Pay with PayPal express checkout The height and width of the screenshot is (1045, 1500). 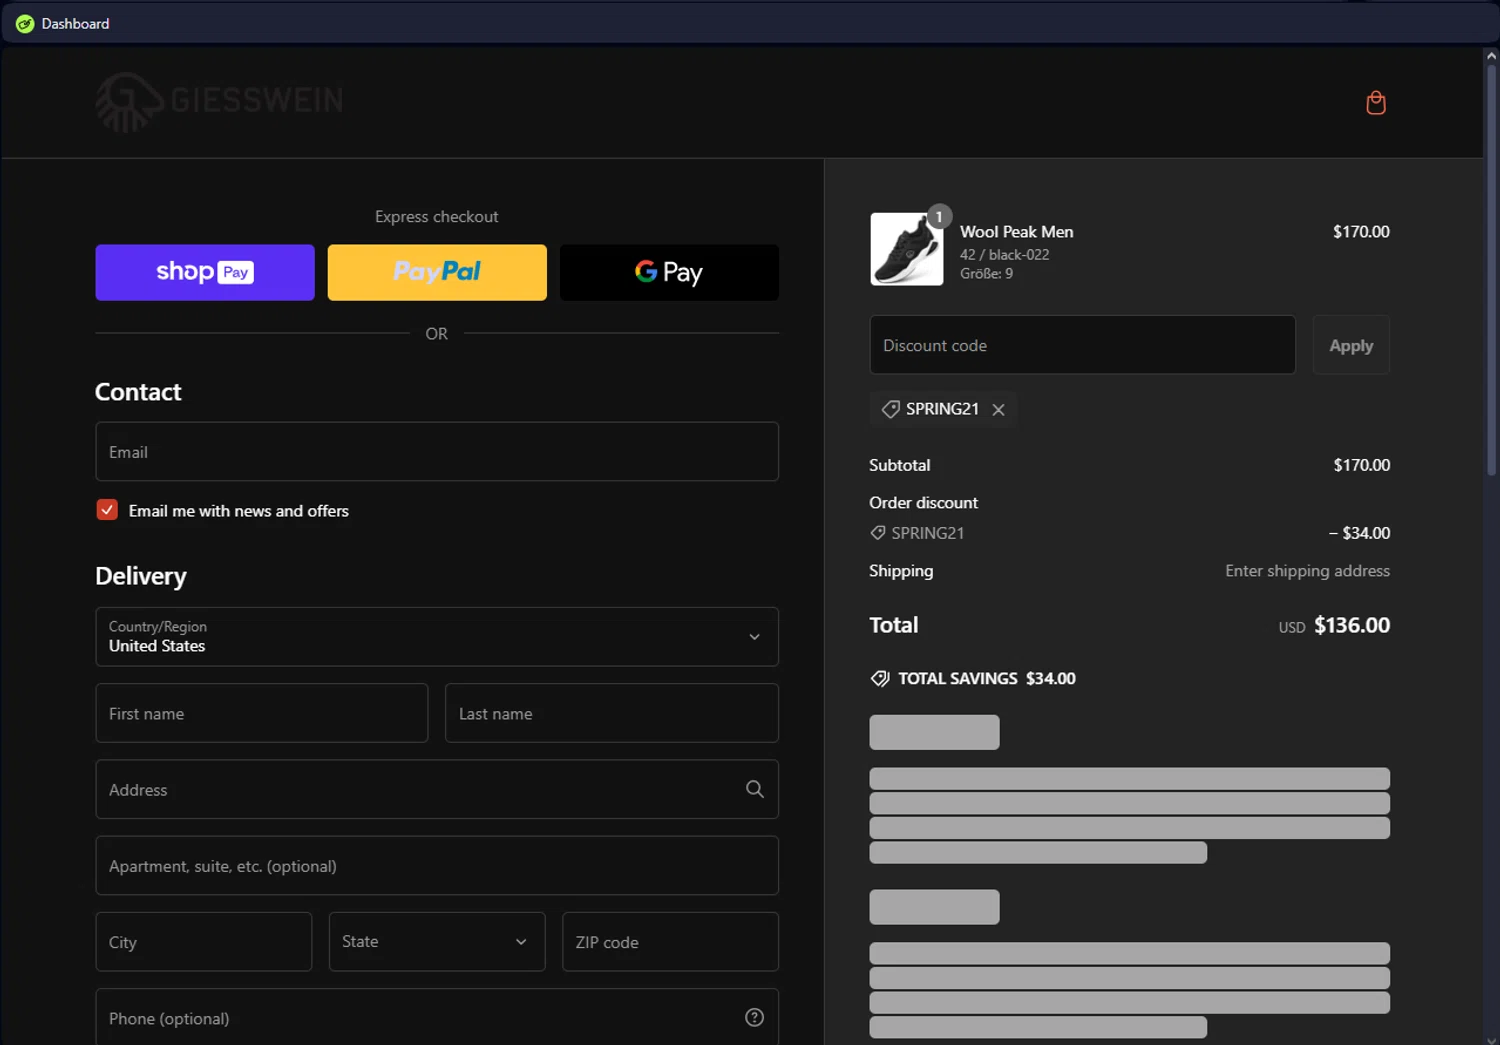[437, 272]
